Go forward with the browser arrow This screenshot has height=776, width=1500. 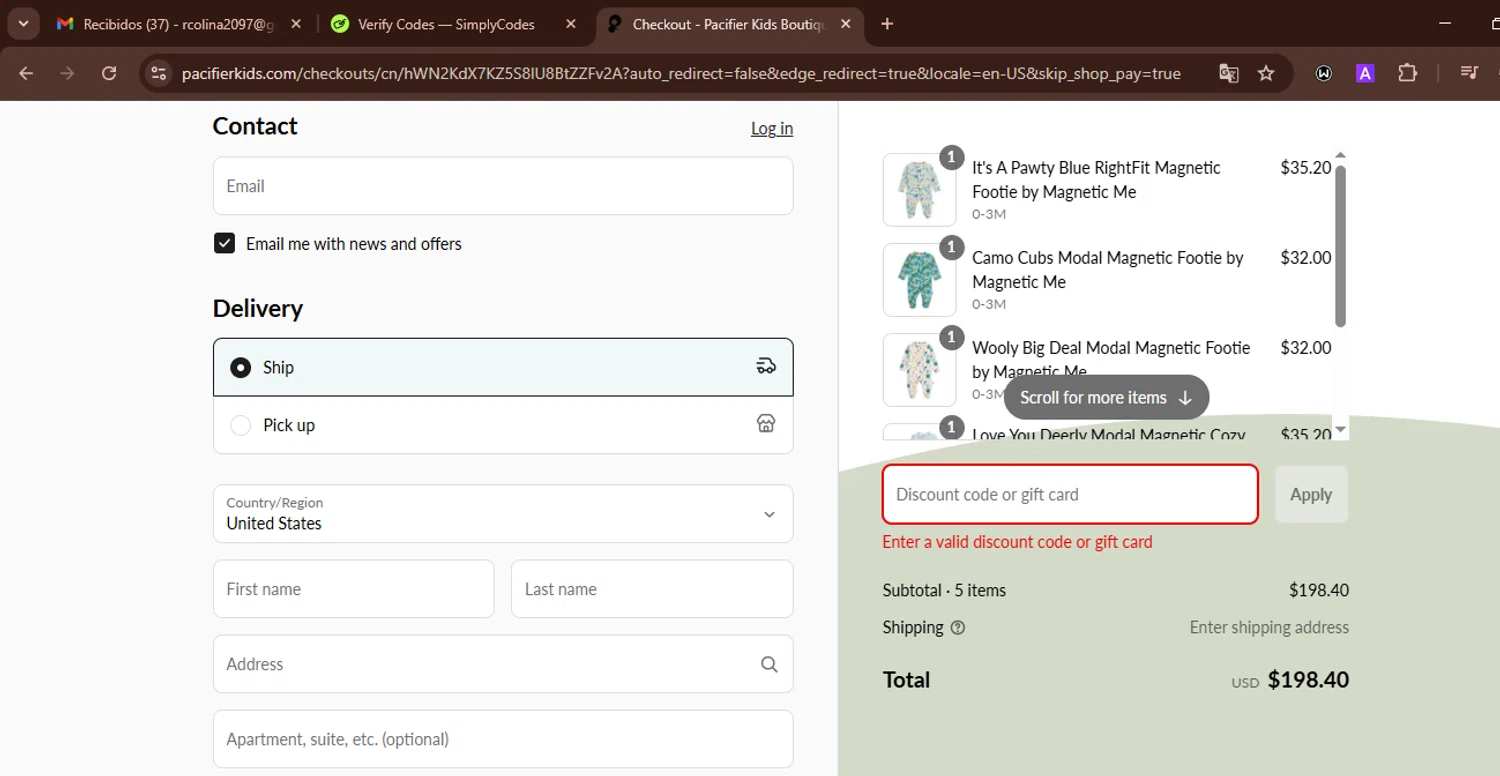pyautogui.click(x=67, y=73)
